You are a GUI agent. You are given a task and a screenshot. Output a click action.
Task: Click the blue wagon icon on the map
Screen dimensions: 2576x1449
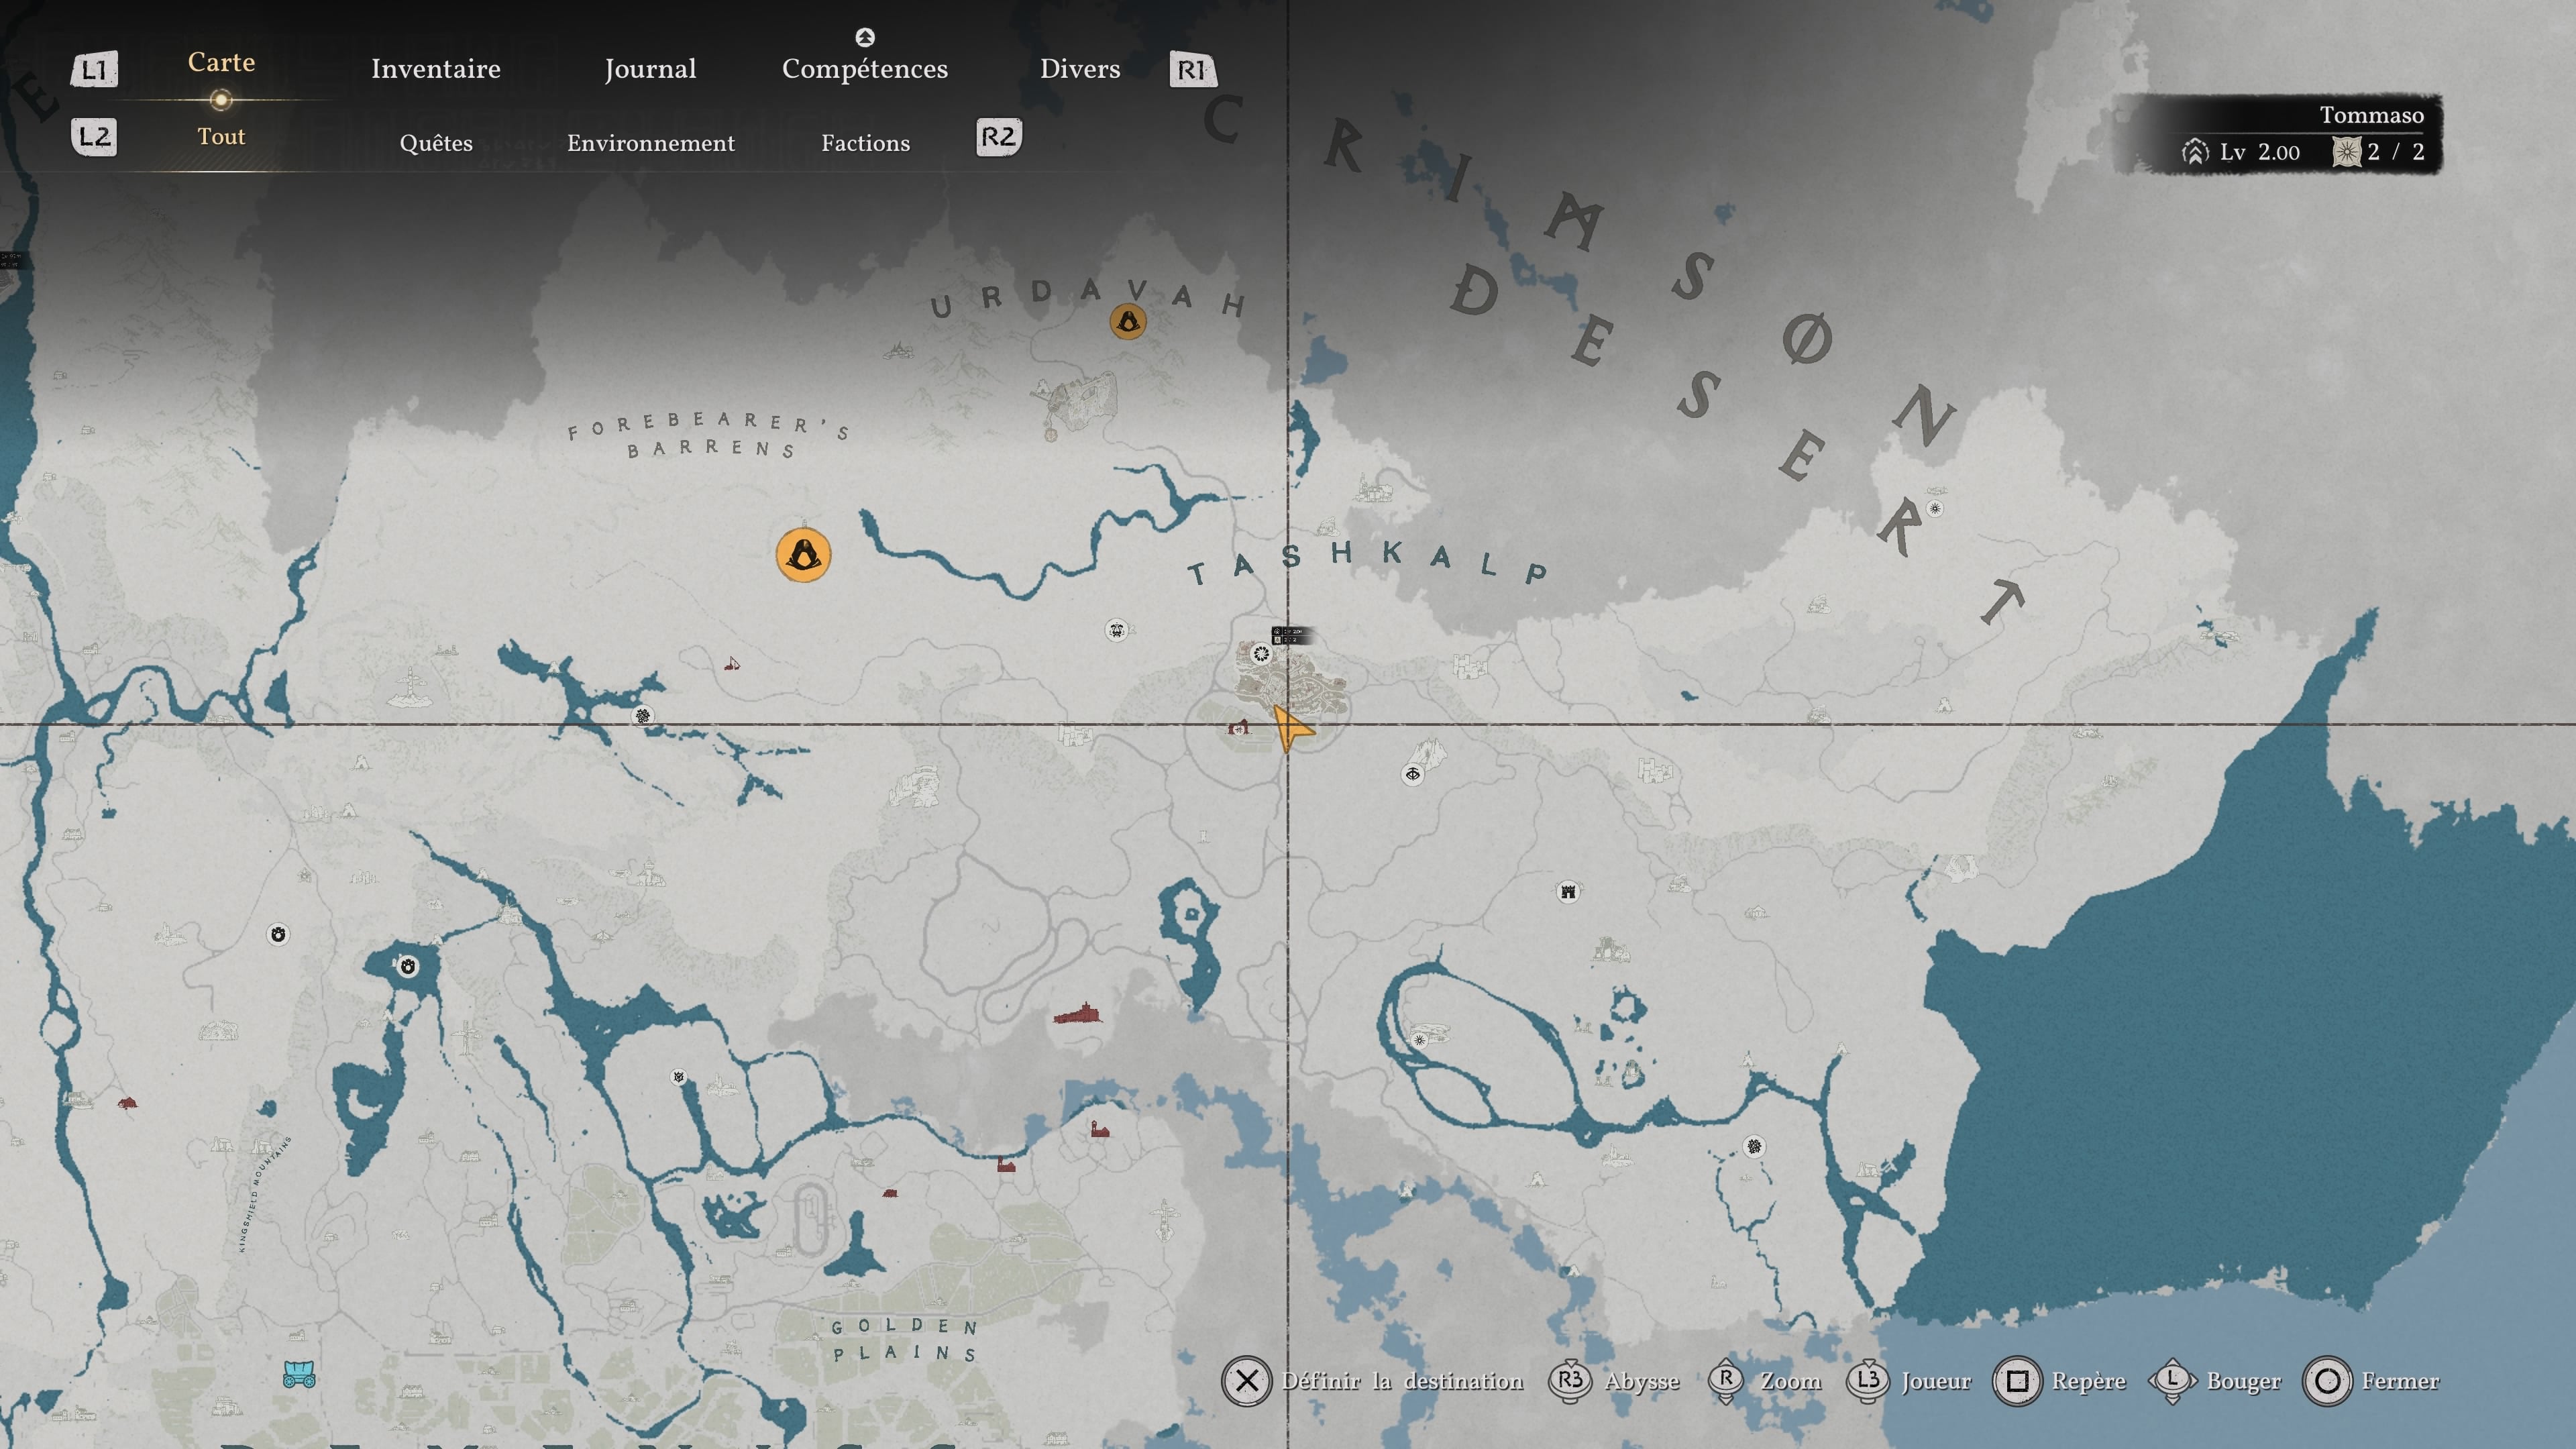(299, 1374)
